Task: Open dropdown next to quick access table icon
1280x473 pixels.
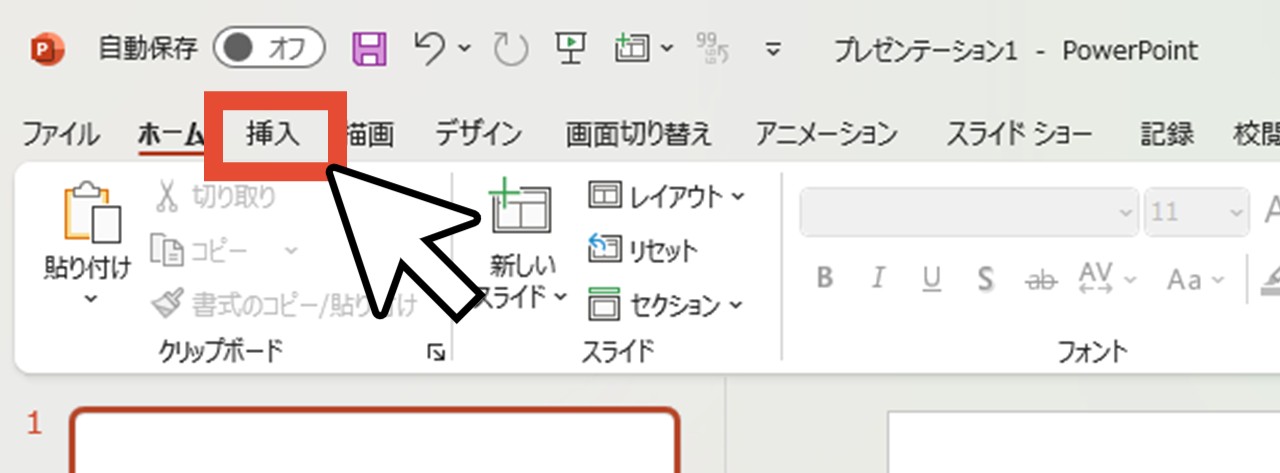Action: 667,48
